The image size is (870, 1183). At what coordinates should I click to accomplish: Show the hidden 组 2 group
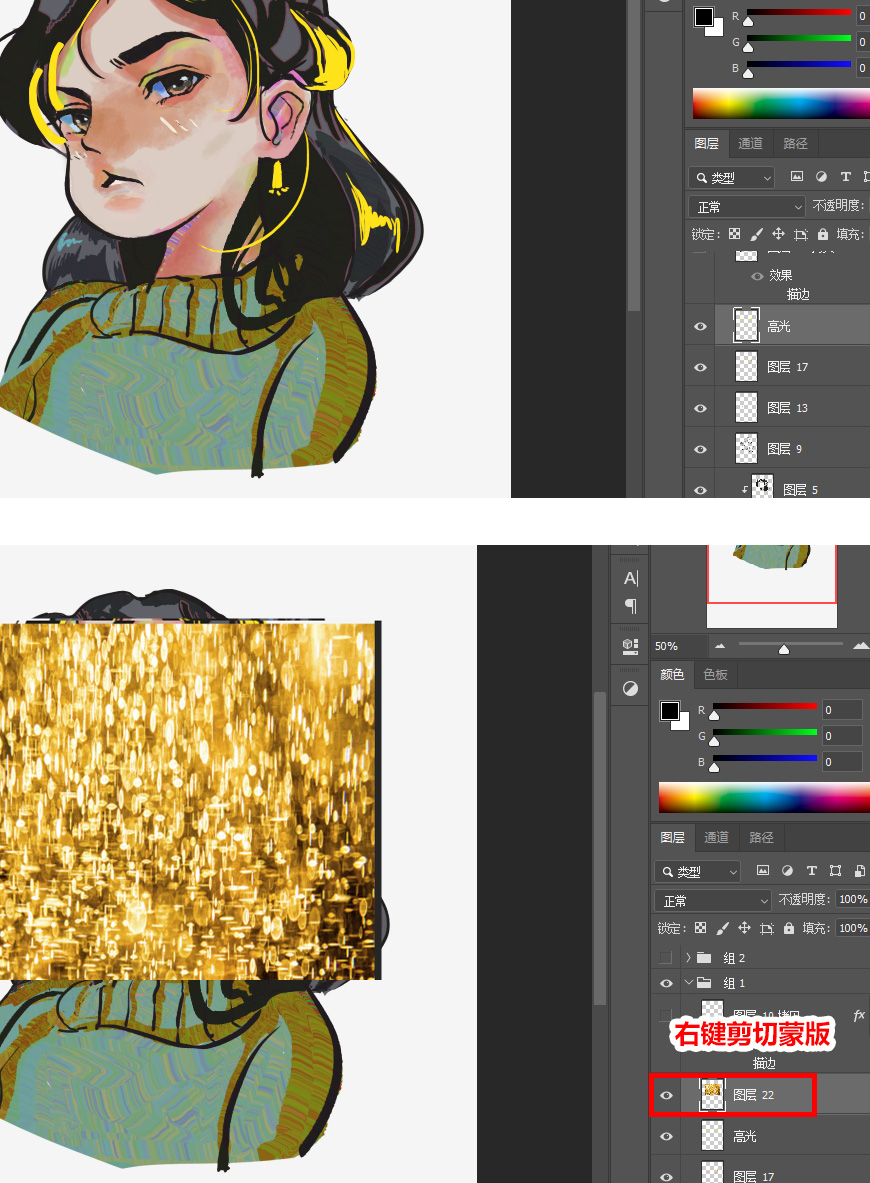666,958
